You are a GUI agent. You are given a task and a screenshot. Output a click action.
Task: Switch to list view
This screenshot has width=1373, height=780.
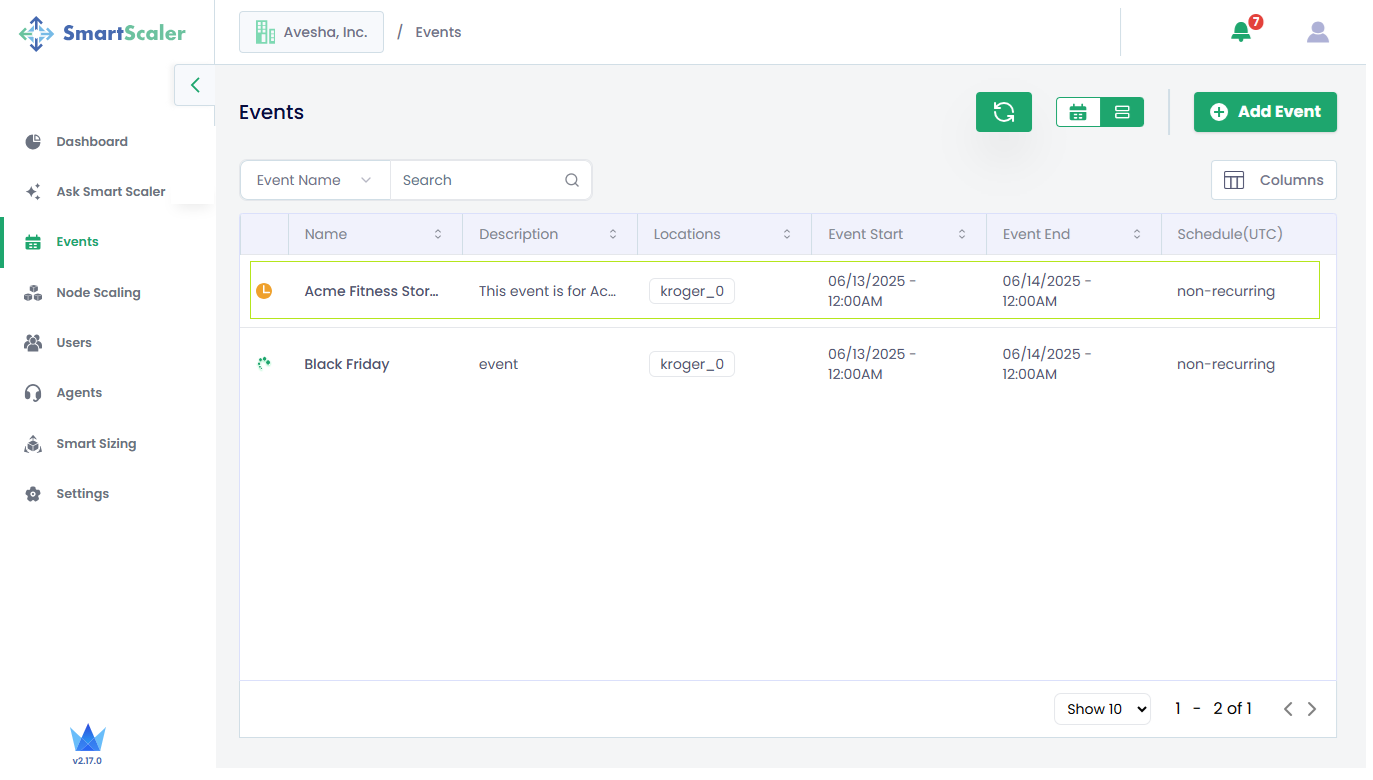pos(1122,112)
